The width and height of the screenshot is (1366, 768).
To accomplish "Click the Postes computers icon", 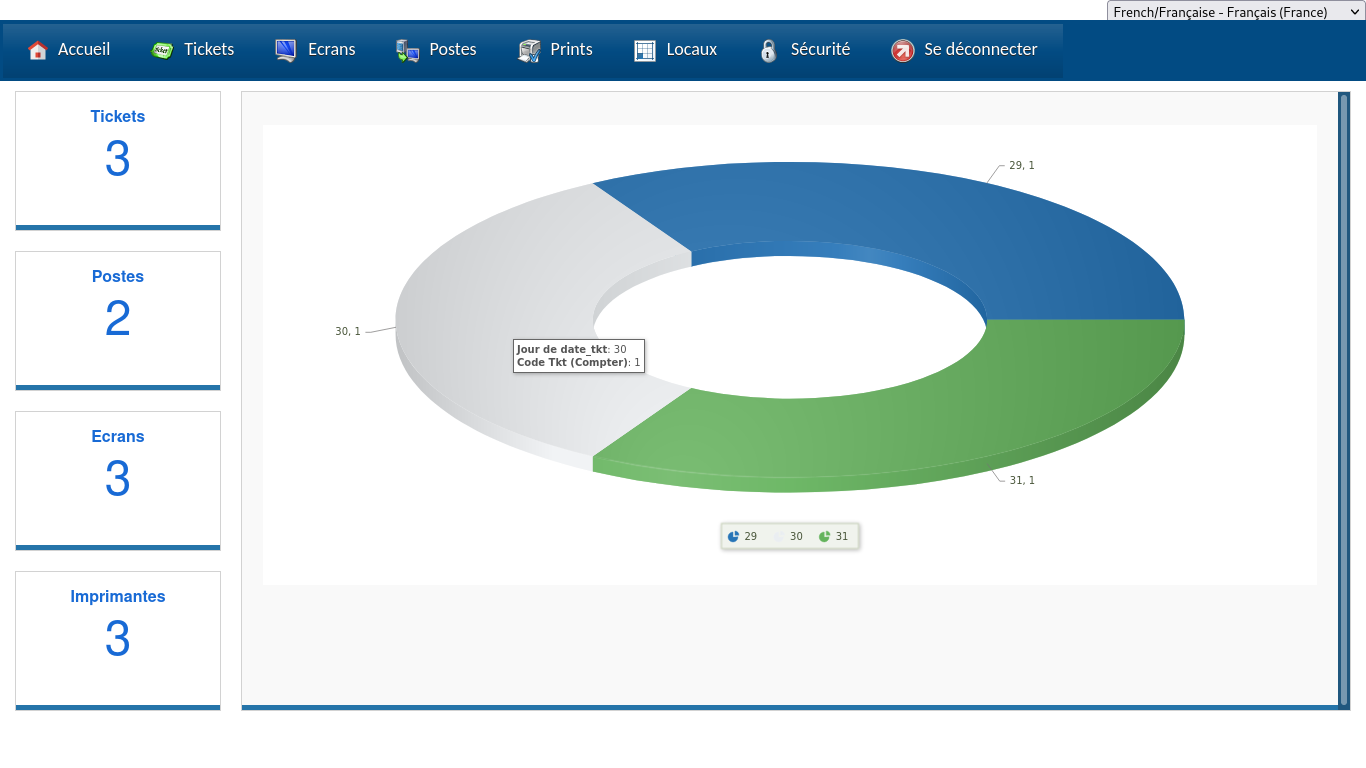I will tap(407, 50).
